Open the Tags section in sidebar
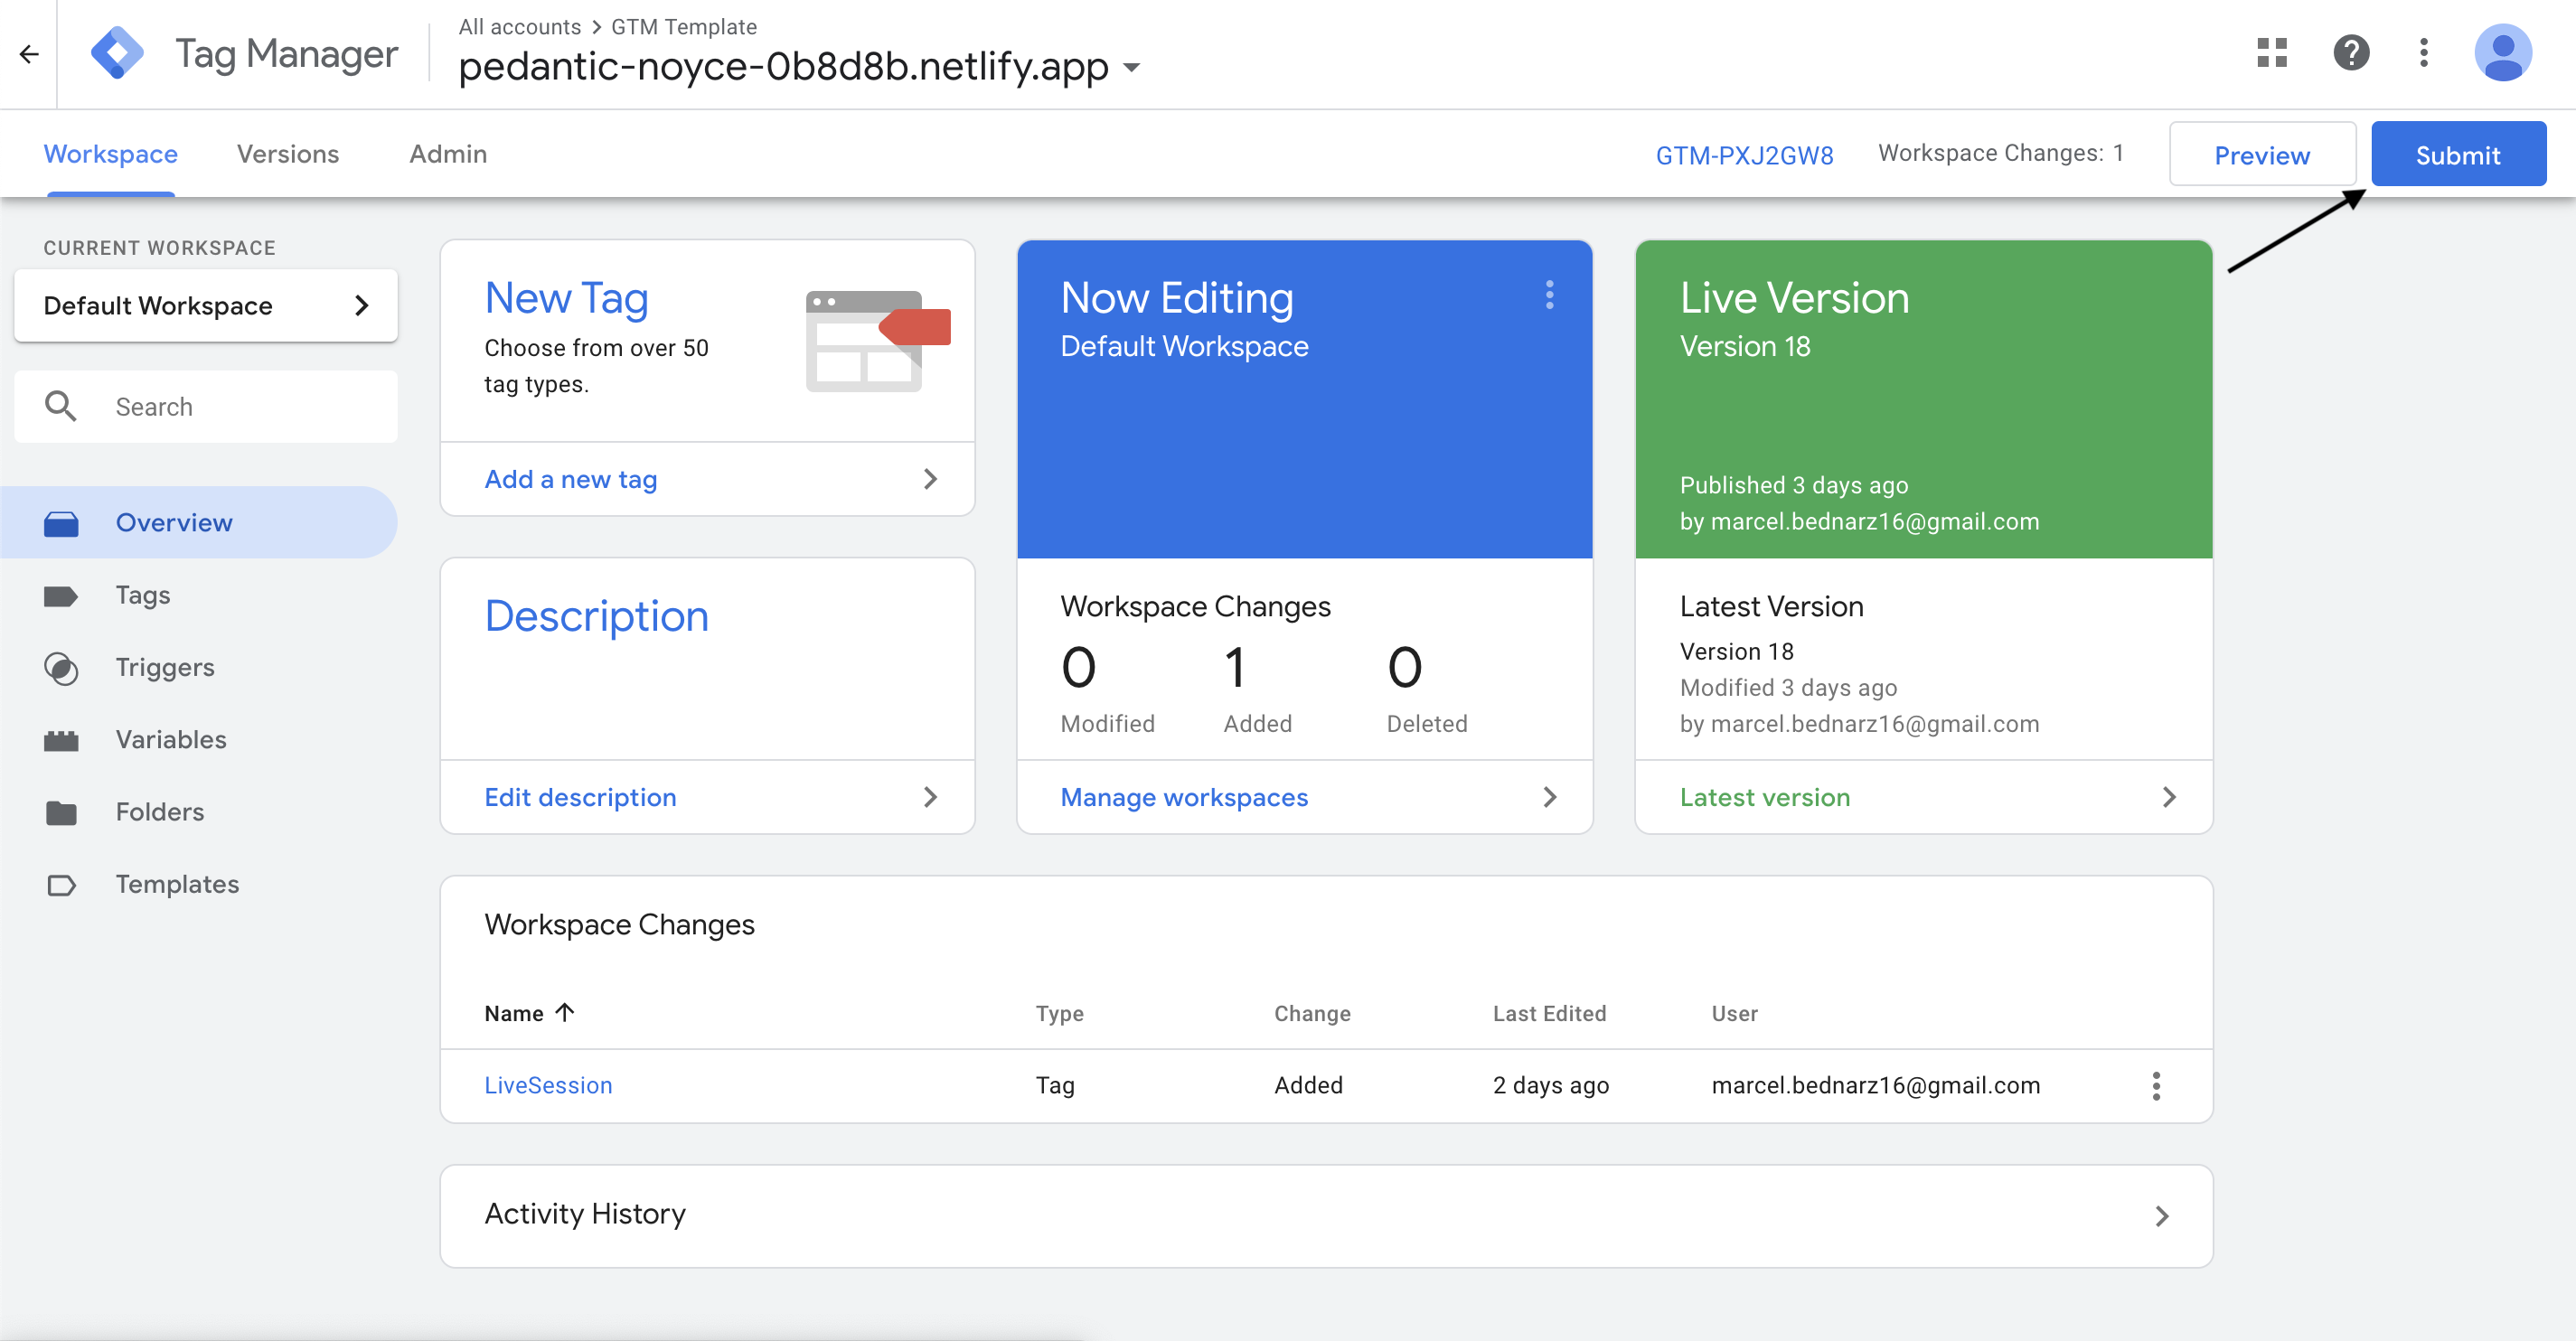The image size is (2576, 1341). (141, 594)
